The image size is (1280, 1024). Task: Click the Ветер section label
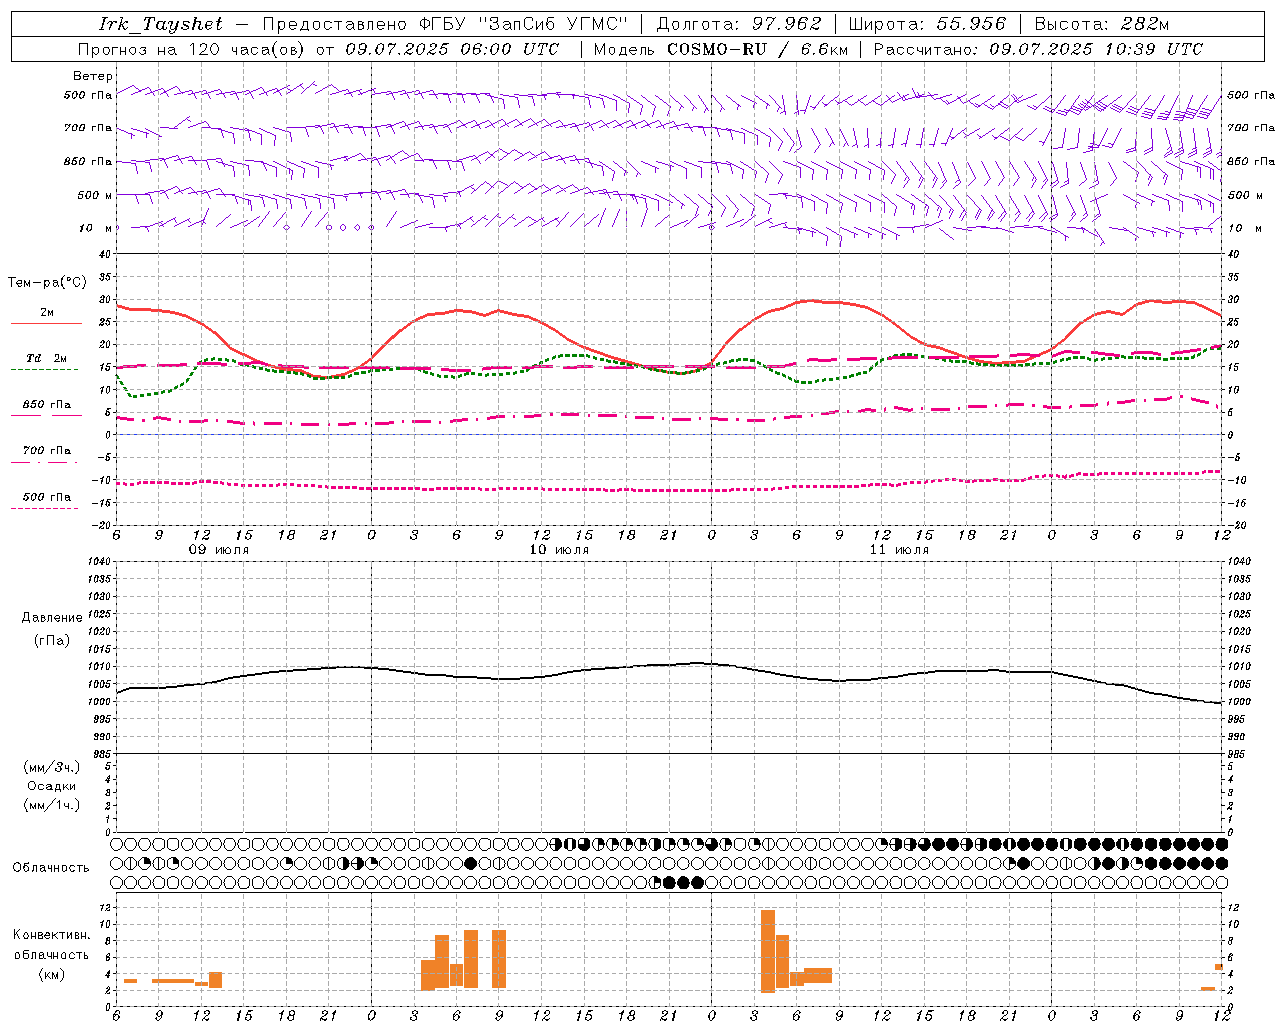click(x=93, y=76)
